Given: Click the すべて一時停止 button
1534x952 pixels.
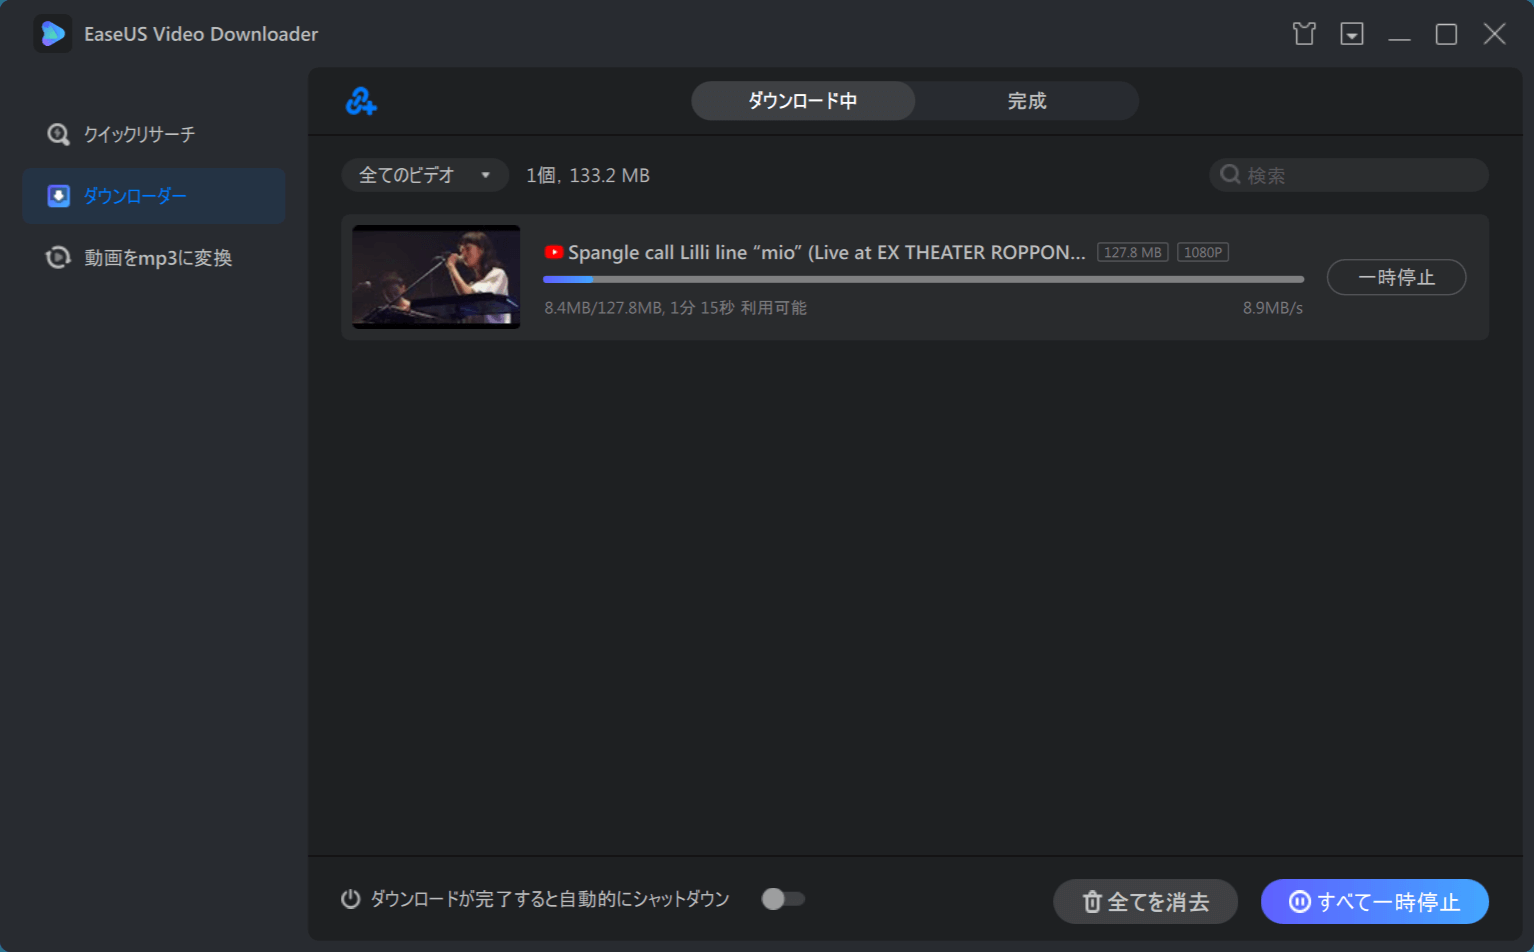Looking at the screenshot, I should point(1374,902).
